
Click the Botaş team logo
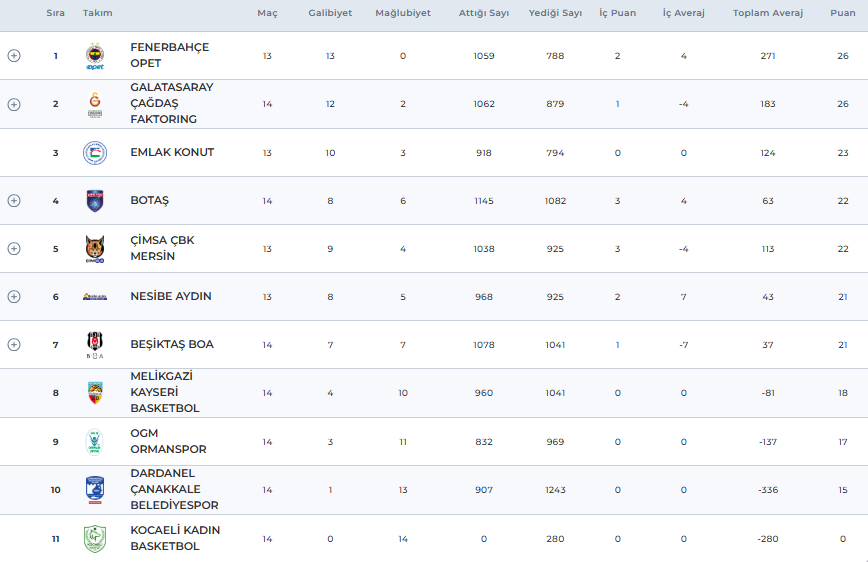pos(95,201)
